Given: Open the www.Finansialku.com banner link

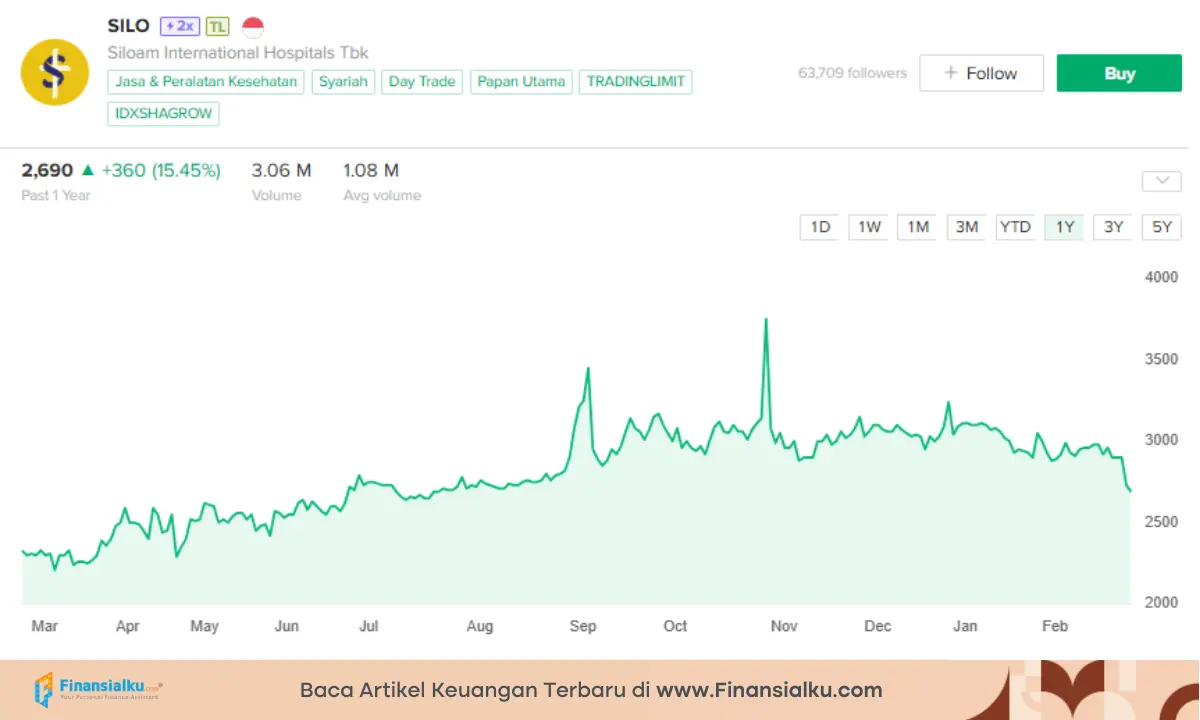Looking at the screenshot, I should [769, 690].
